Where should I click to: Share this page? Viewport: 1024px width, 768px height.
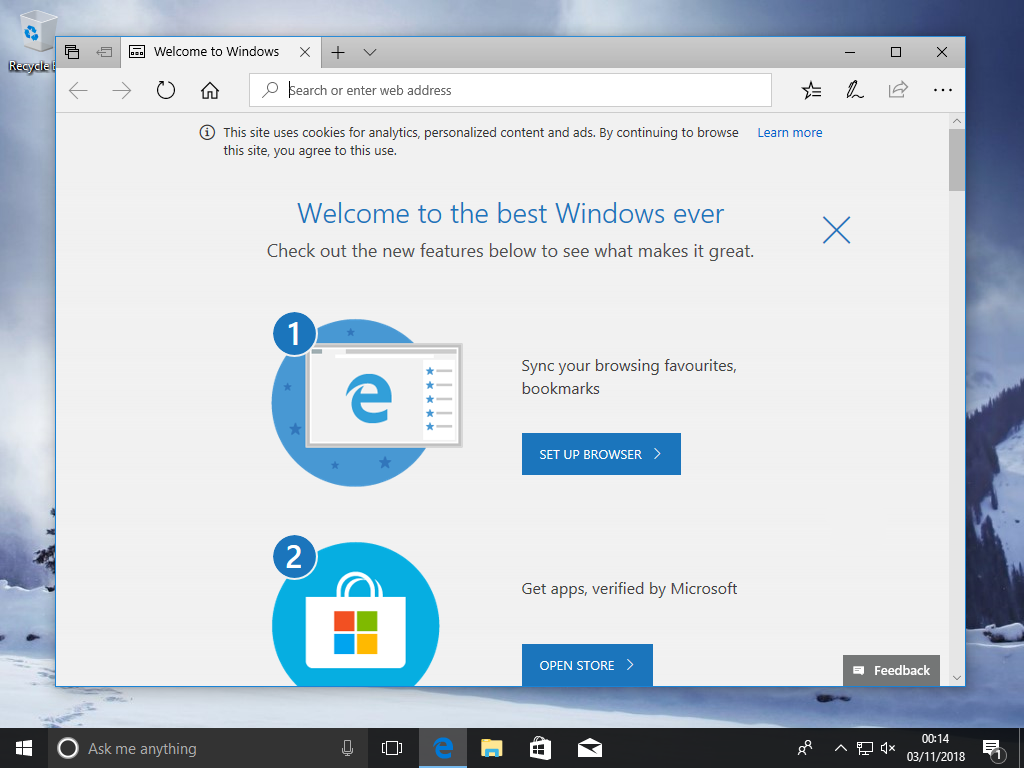point(898,89)
